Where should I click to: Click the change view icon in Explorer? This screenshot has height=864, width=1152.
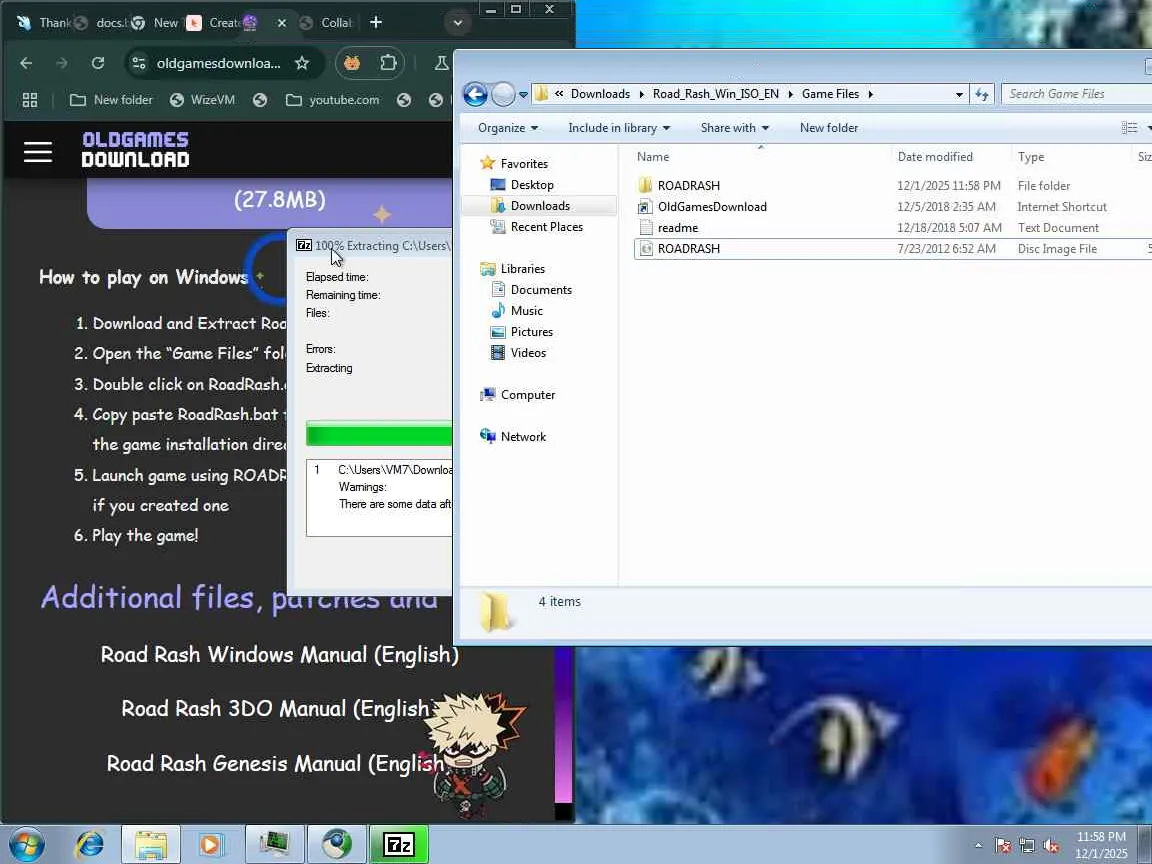coord(1129,128)
